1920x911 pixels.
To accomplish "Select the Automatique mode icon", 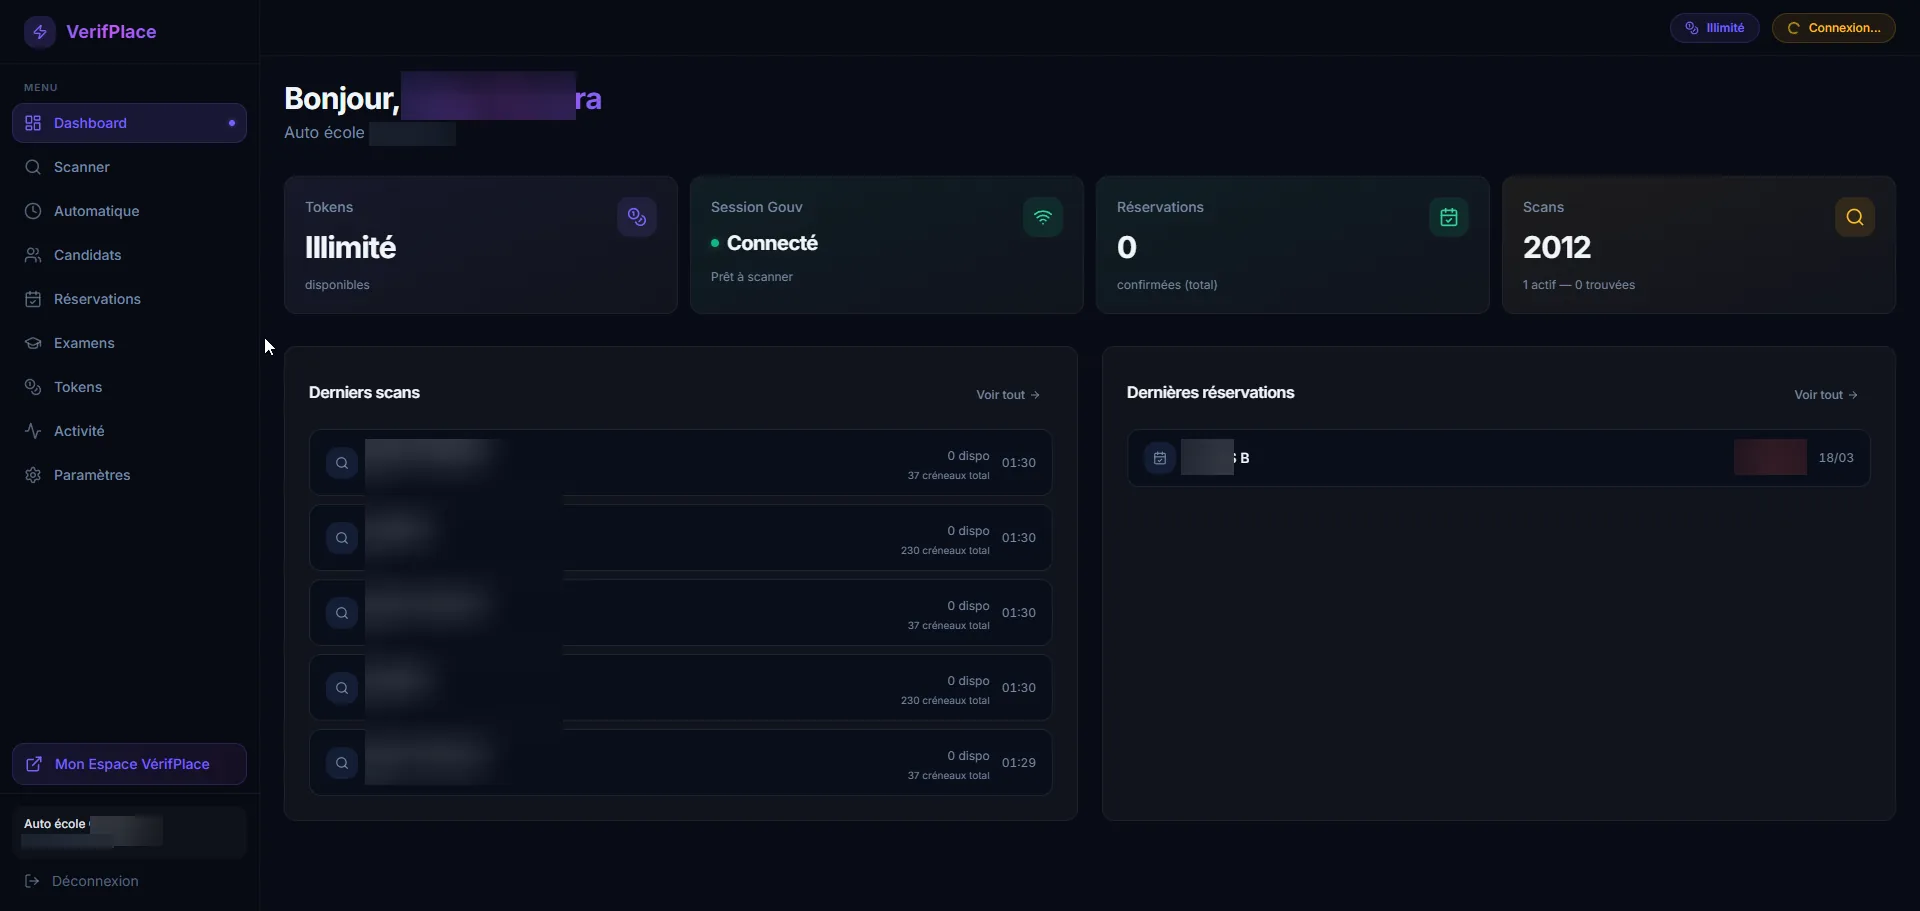I will click(32, 211).
